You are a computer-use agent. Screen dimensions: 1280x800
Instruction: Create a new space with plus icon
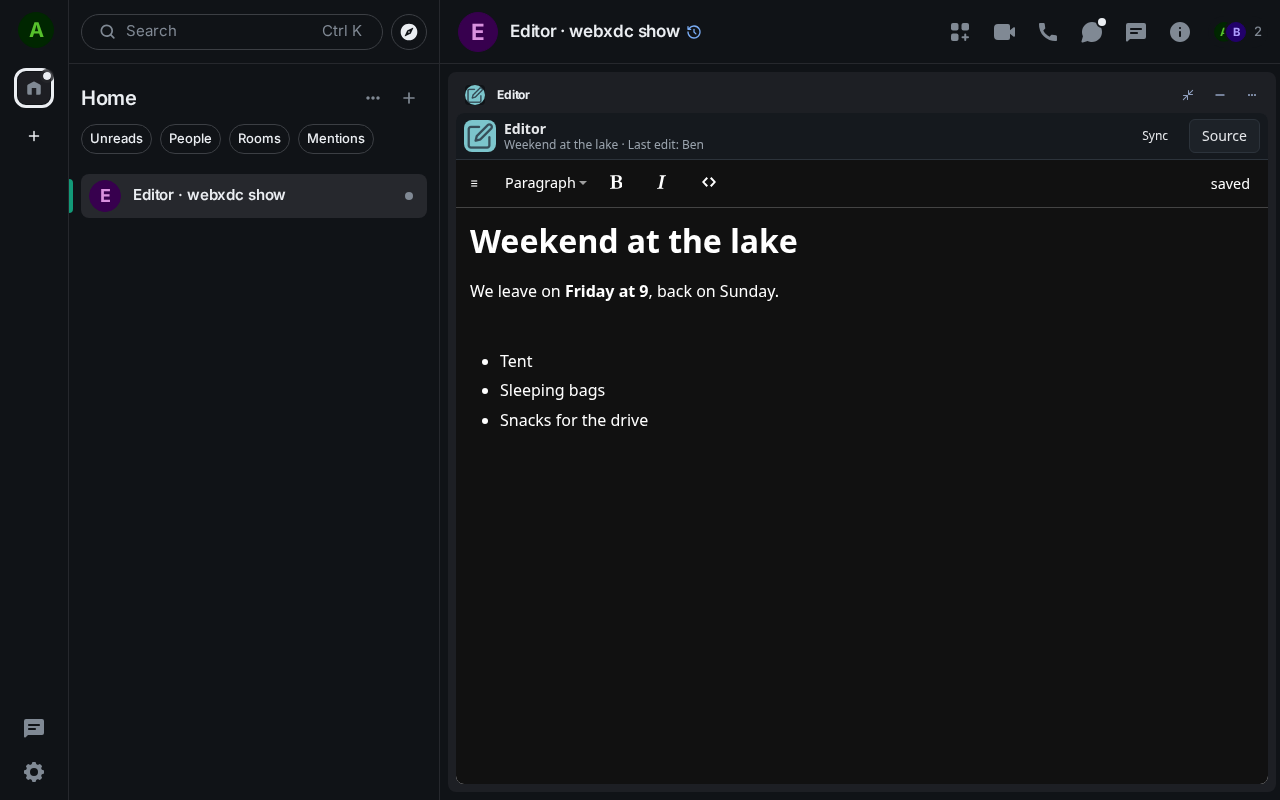point(34,136)
